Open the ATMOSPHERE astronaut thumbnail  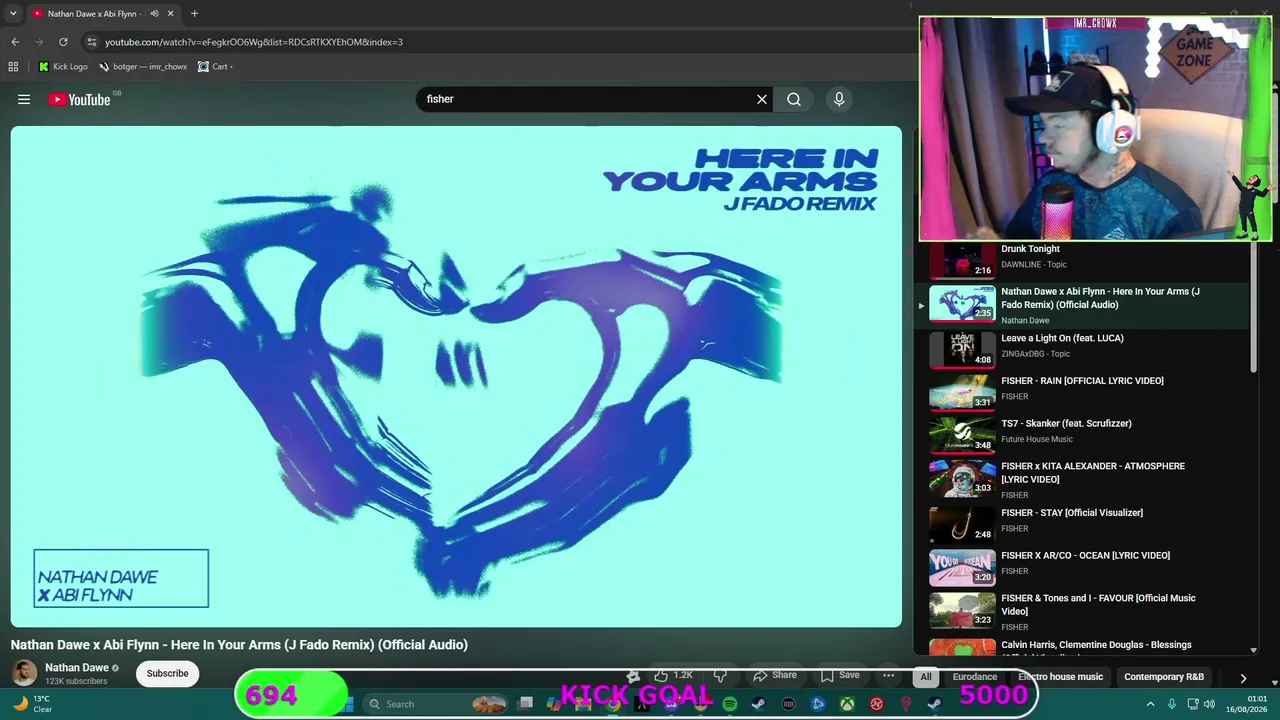(x=962, y=478)
